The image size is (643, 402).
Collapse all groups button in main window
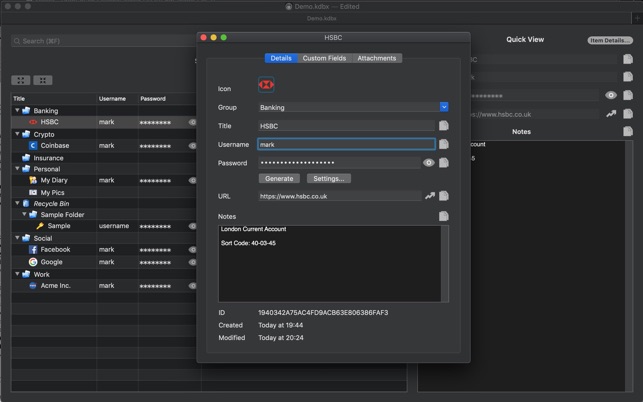(x=43, y=80)
